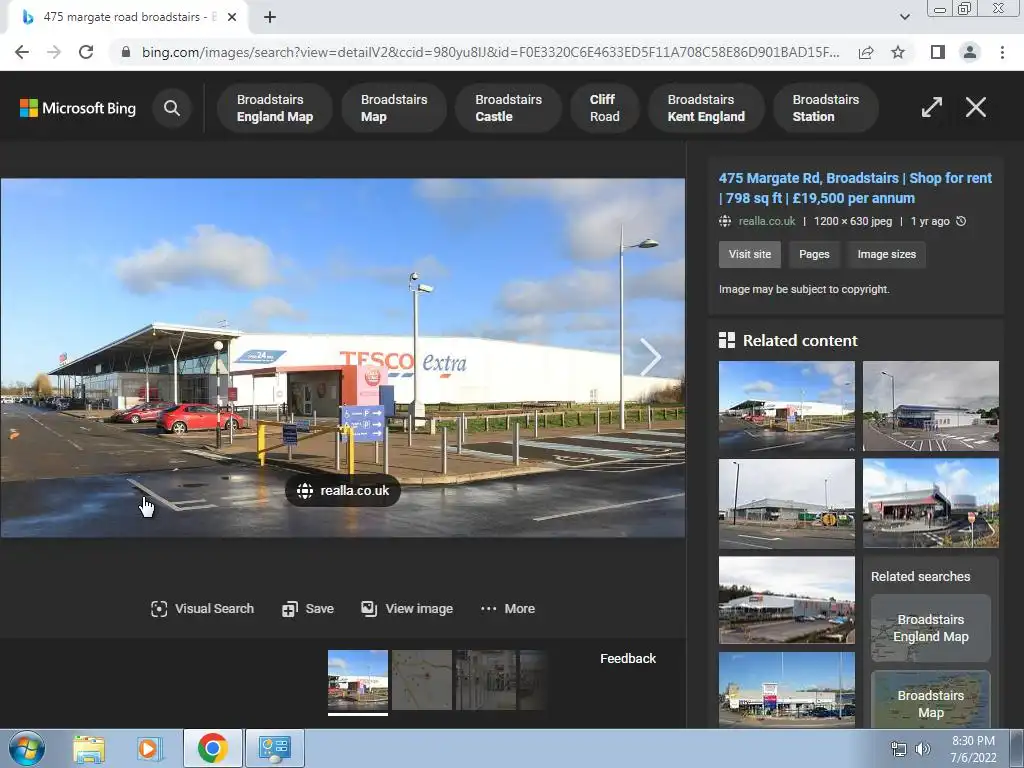Select the Broadstairs Map suggestion chip
The width and height of the screenshot is (1024, 768).
(x=394, y=108)
